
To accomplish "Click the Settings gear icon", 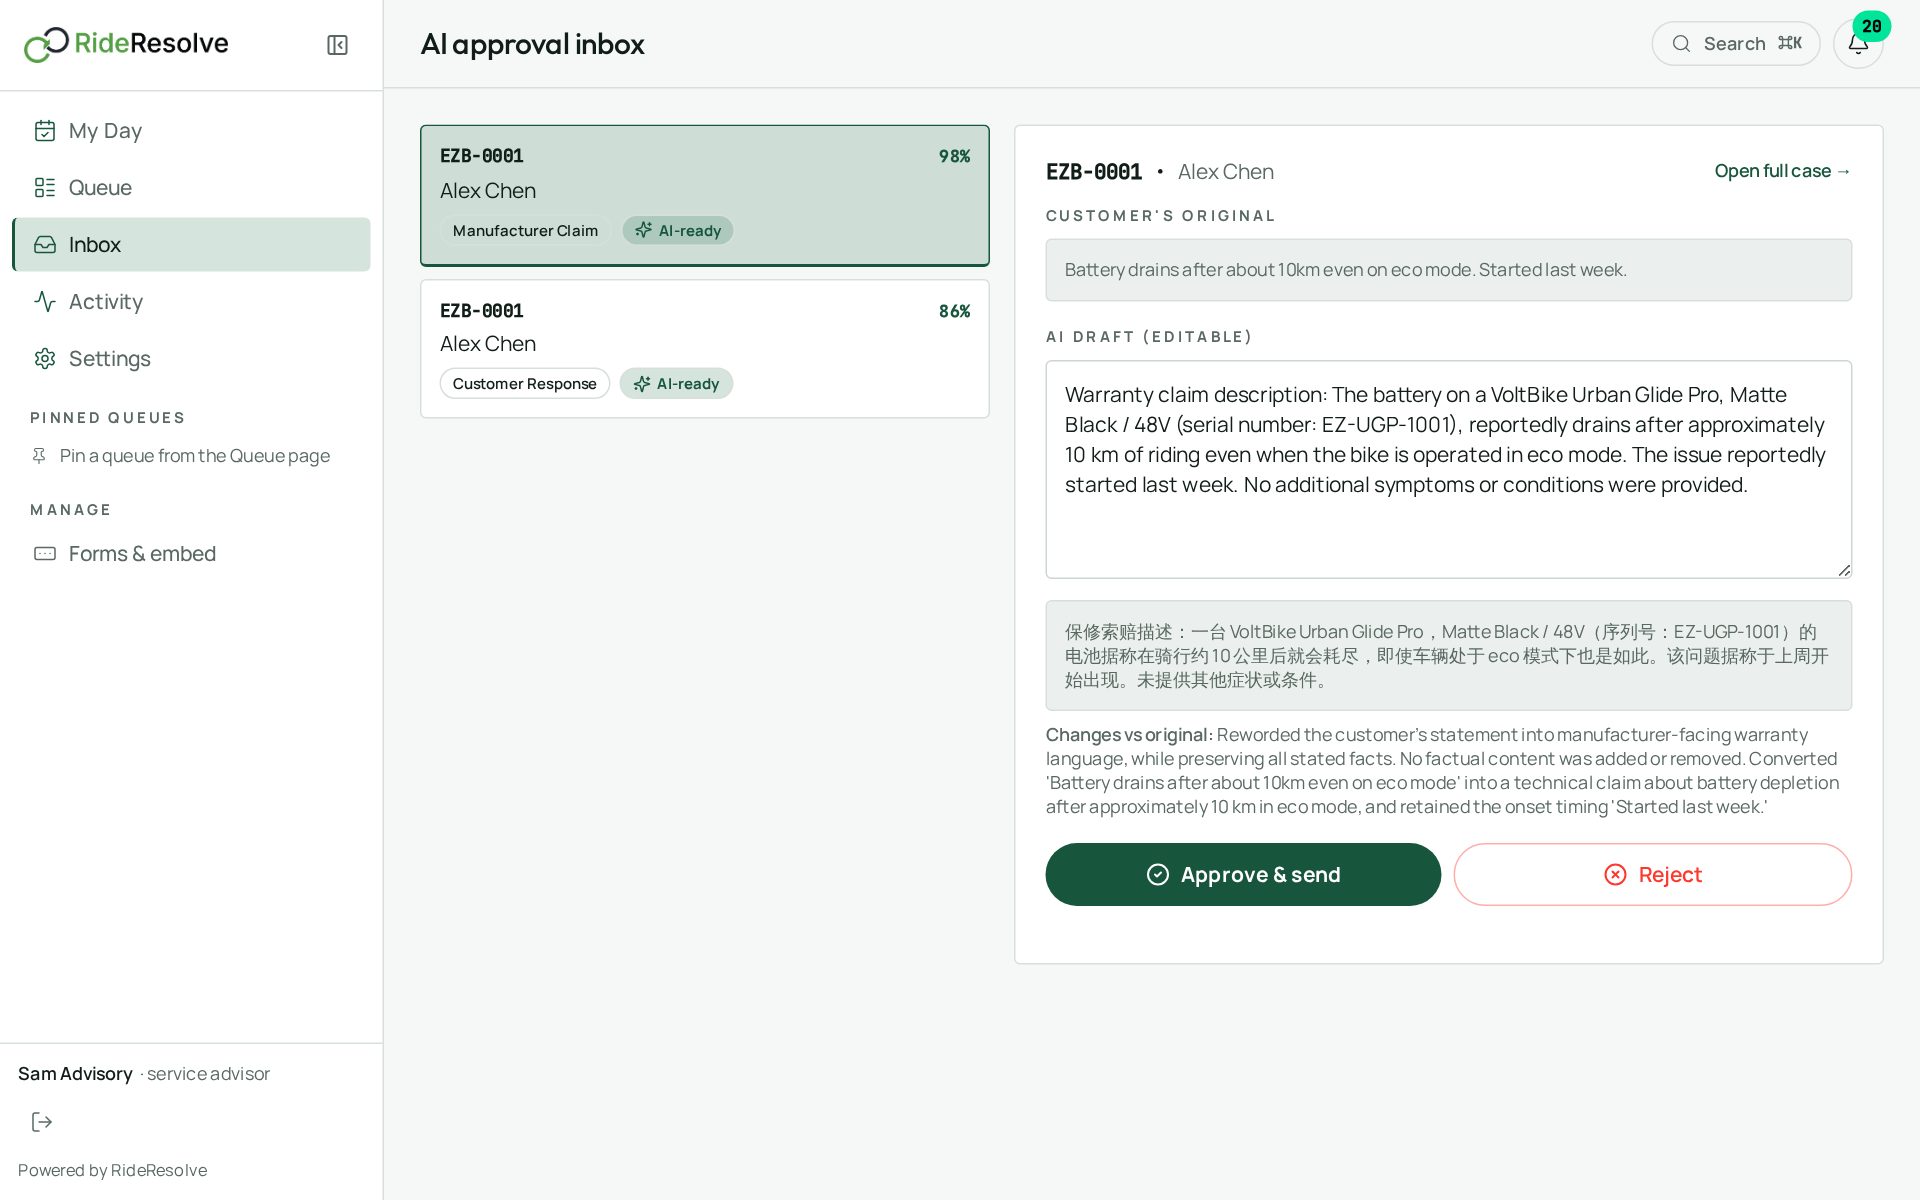I will (x=45, y=359).
